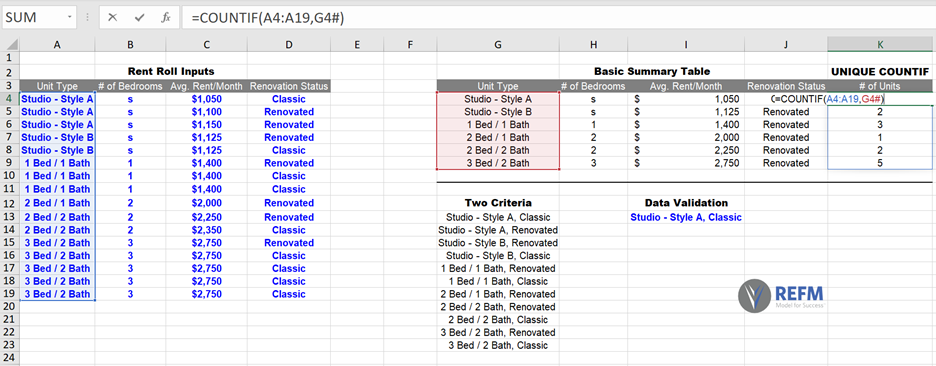The width and height of the screenshot is (936, 366).
Task: Select column F header
Action: [410, 45]
